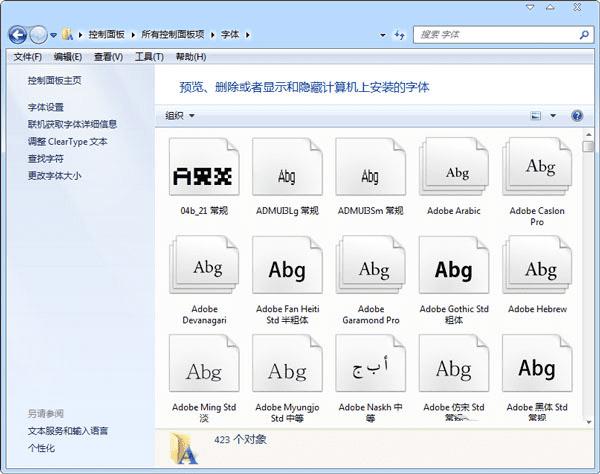The height and width of the screenshot is (474, 600).
Task: Click the Fonts folder icon in address bar
Action: pos(67,34)
